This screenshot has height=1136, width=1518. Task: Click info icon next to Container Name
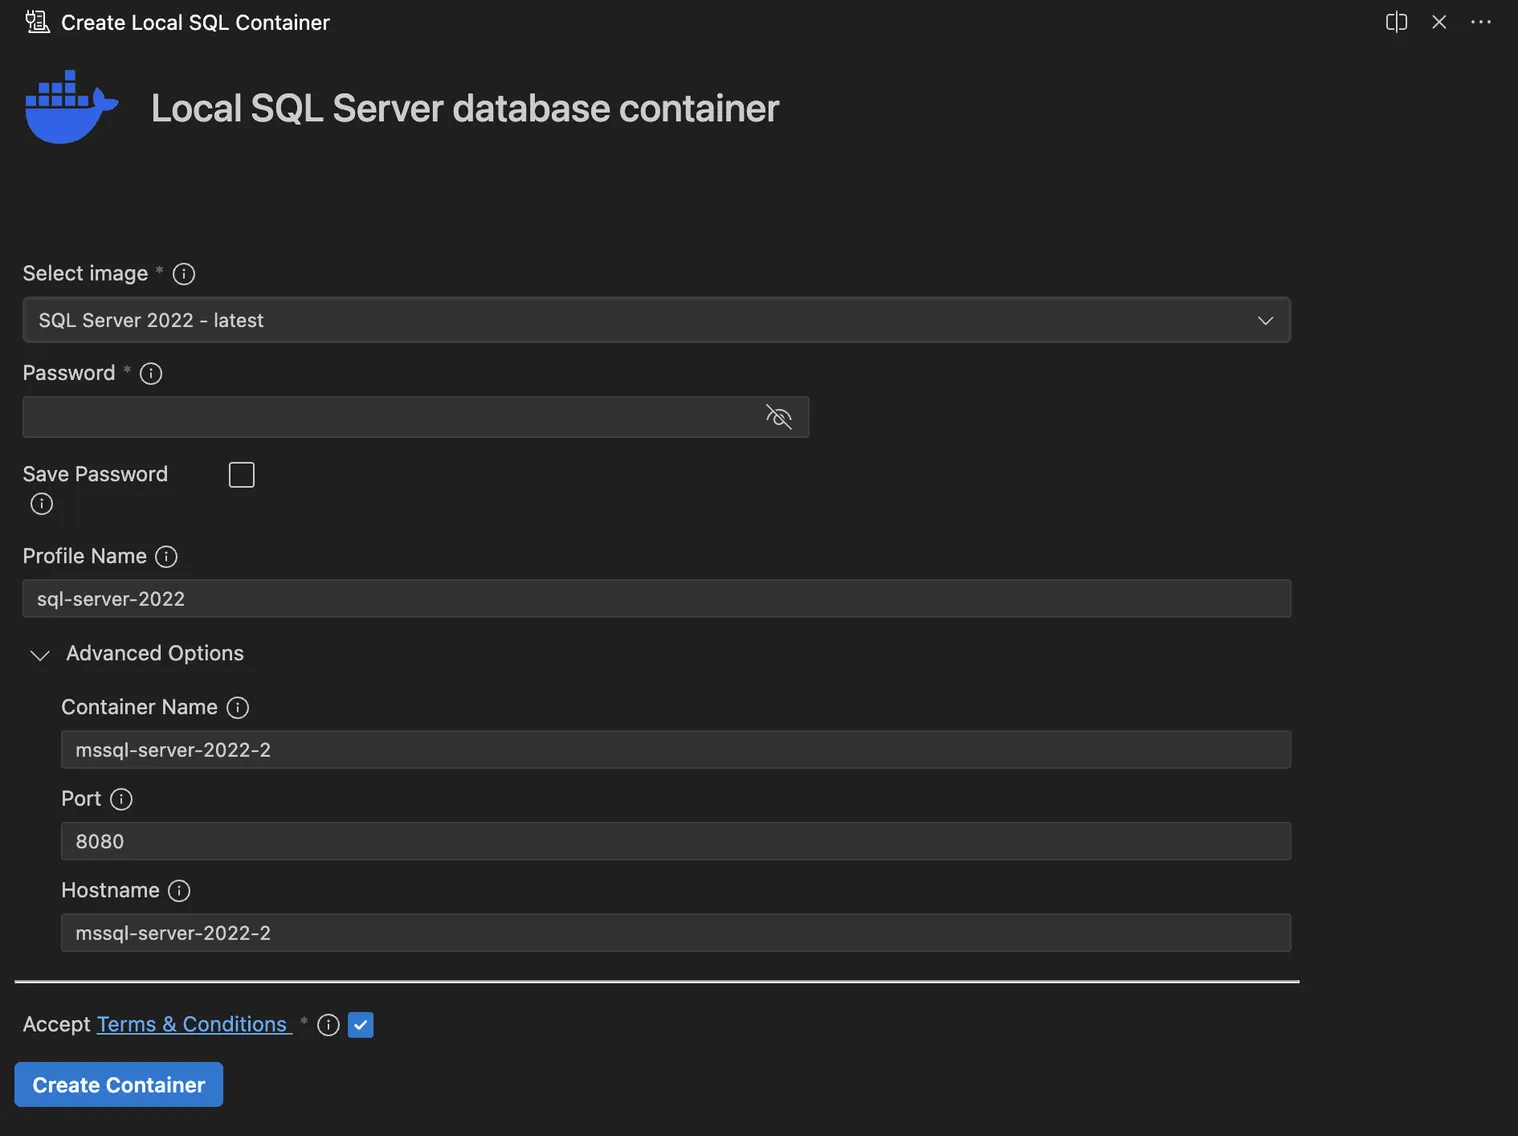point(238,708)
